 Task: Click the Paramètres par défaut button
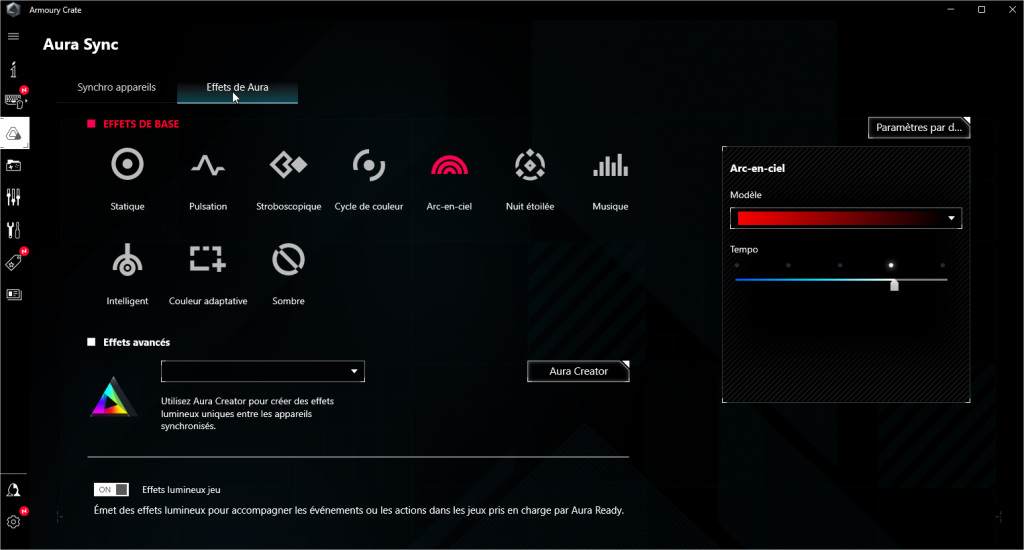click(919, 128)
